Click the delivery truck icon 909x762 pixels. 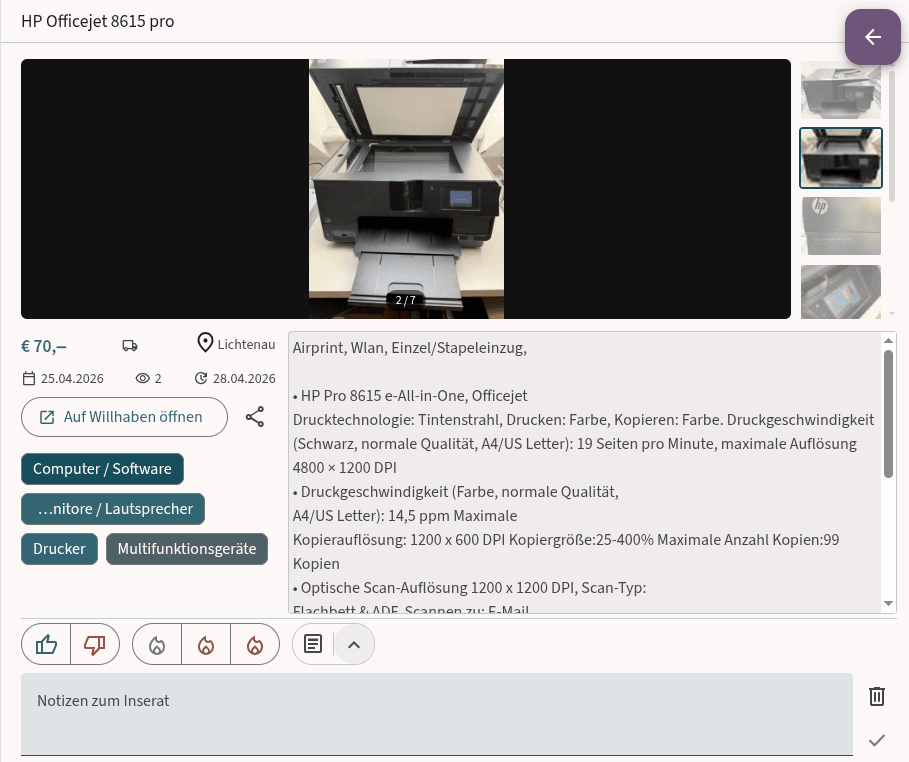pos(130,346)
